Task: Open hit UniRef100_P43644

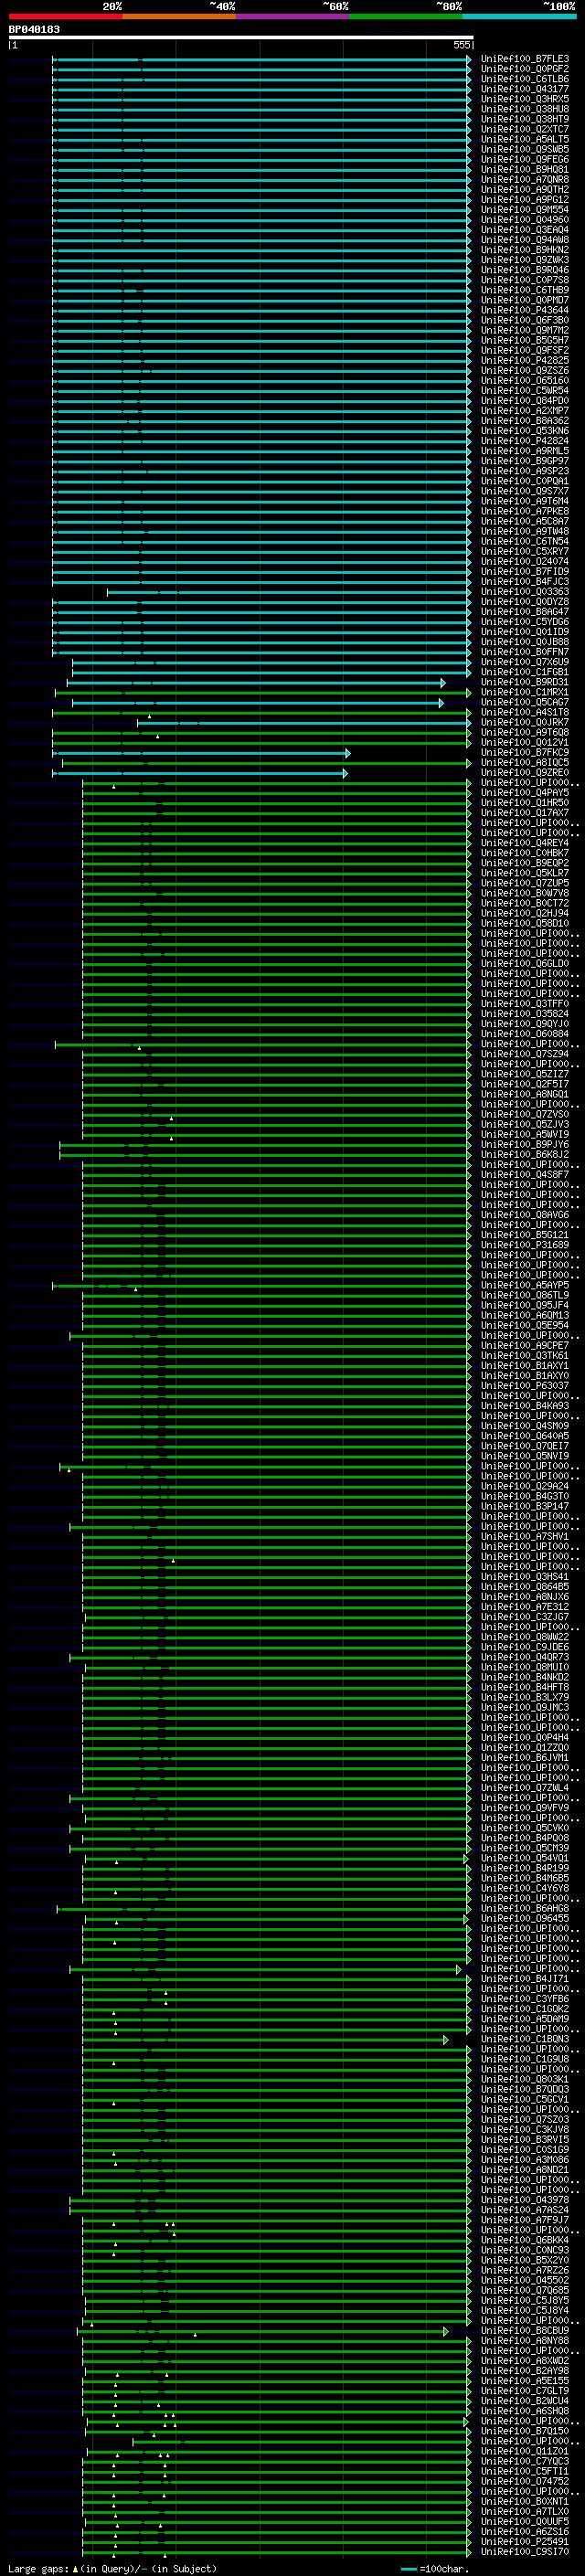Action: click(524, 310)
